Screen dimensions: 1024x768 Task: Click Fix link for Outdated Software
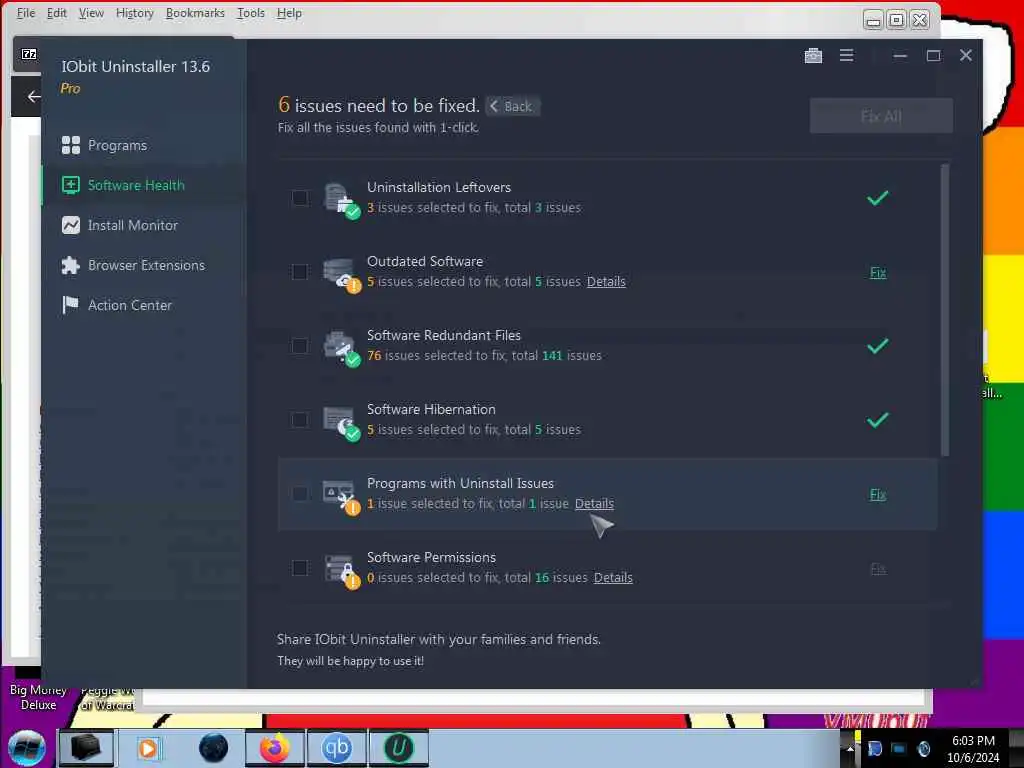point(878,272)
